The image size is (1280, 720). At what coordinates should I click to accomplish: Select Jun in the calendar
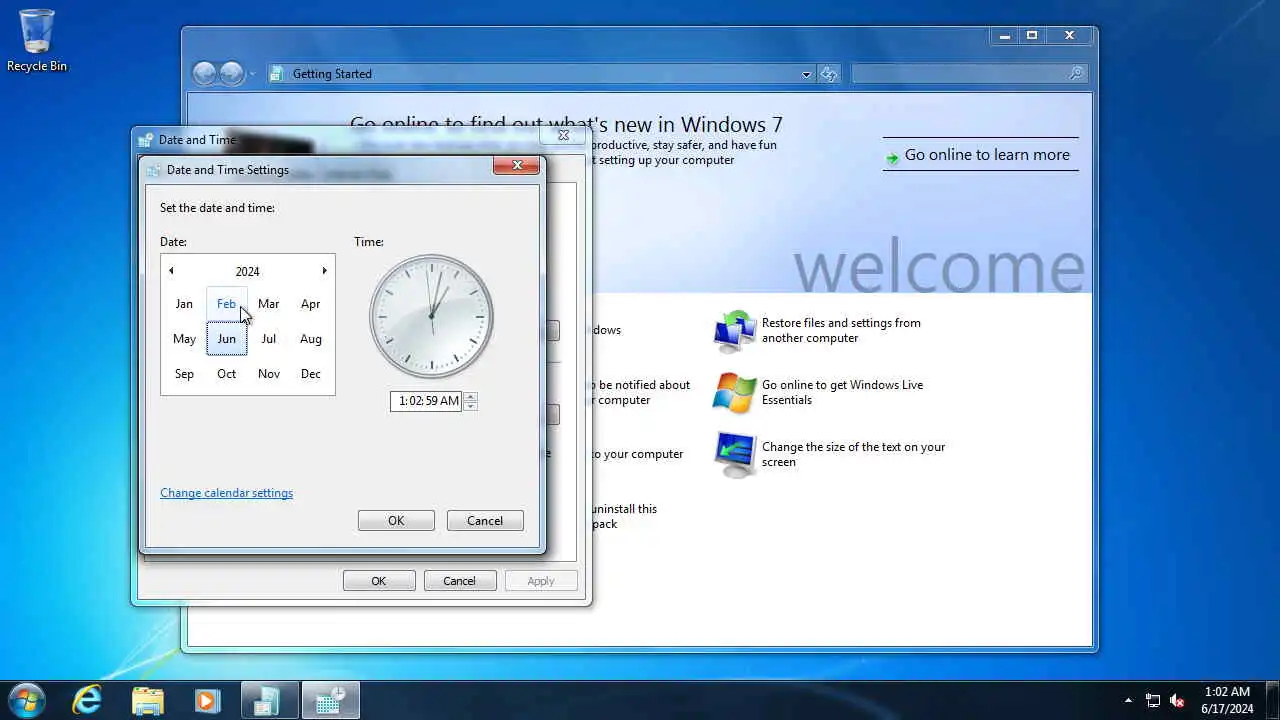click(227, 339)
